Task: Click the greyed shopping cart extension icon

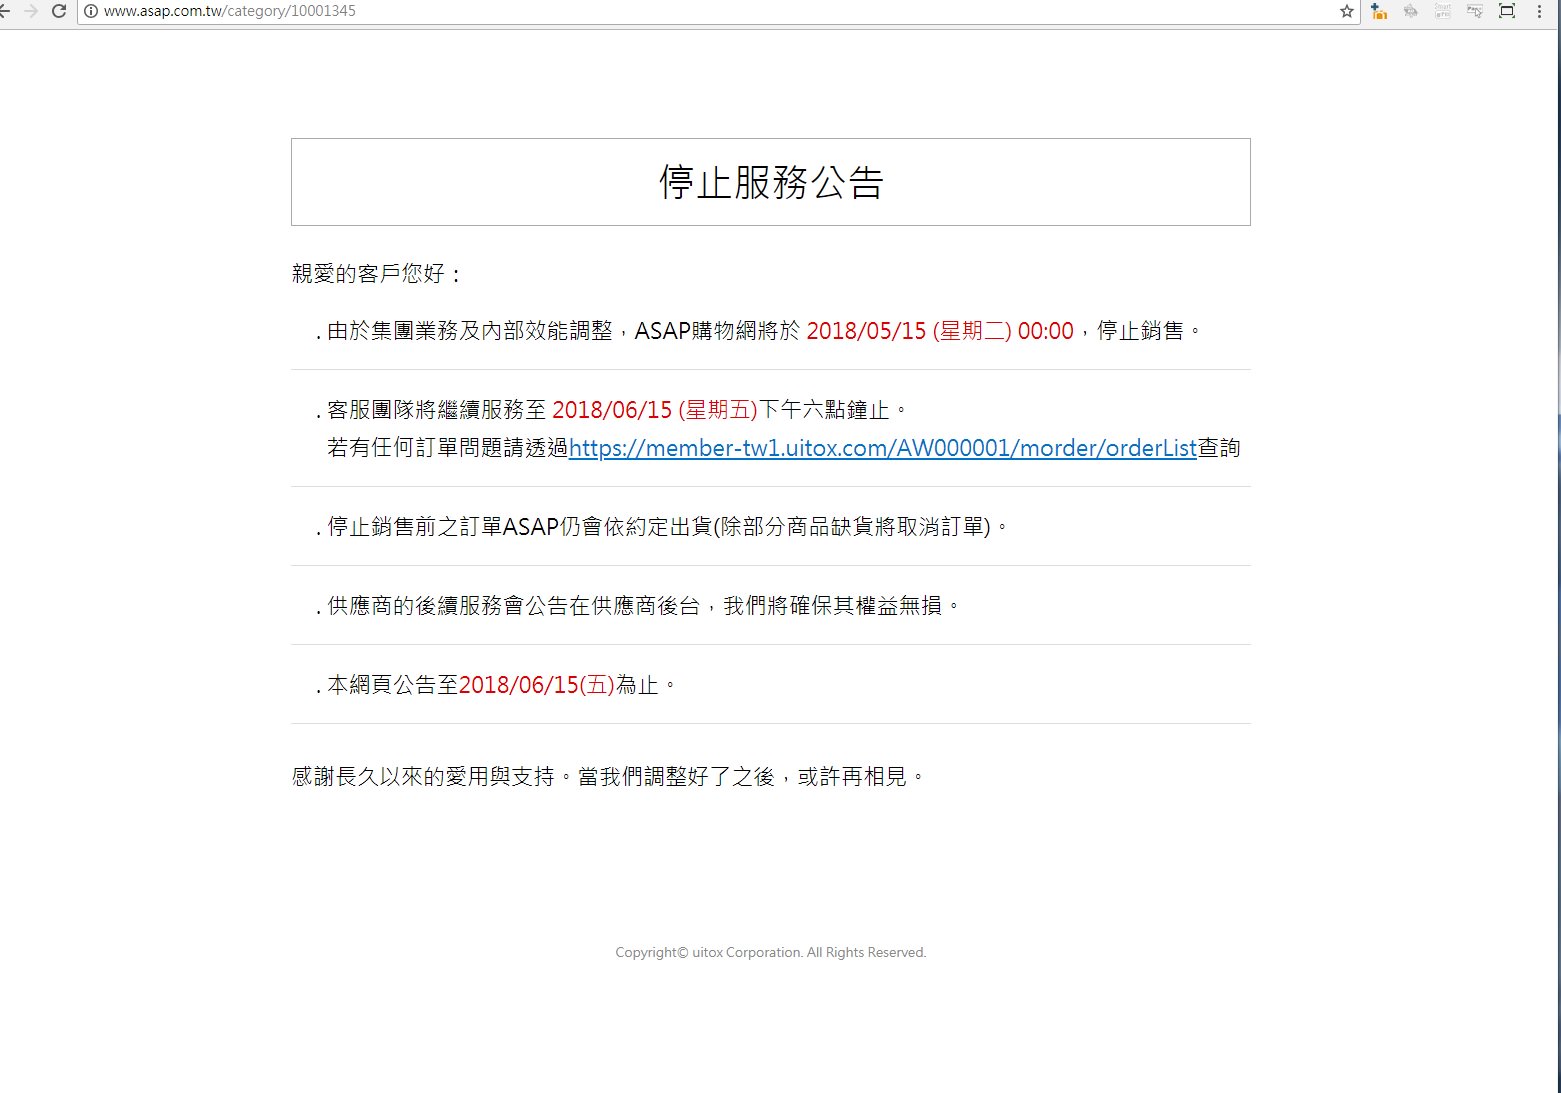Action: point(1411,11)
